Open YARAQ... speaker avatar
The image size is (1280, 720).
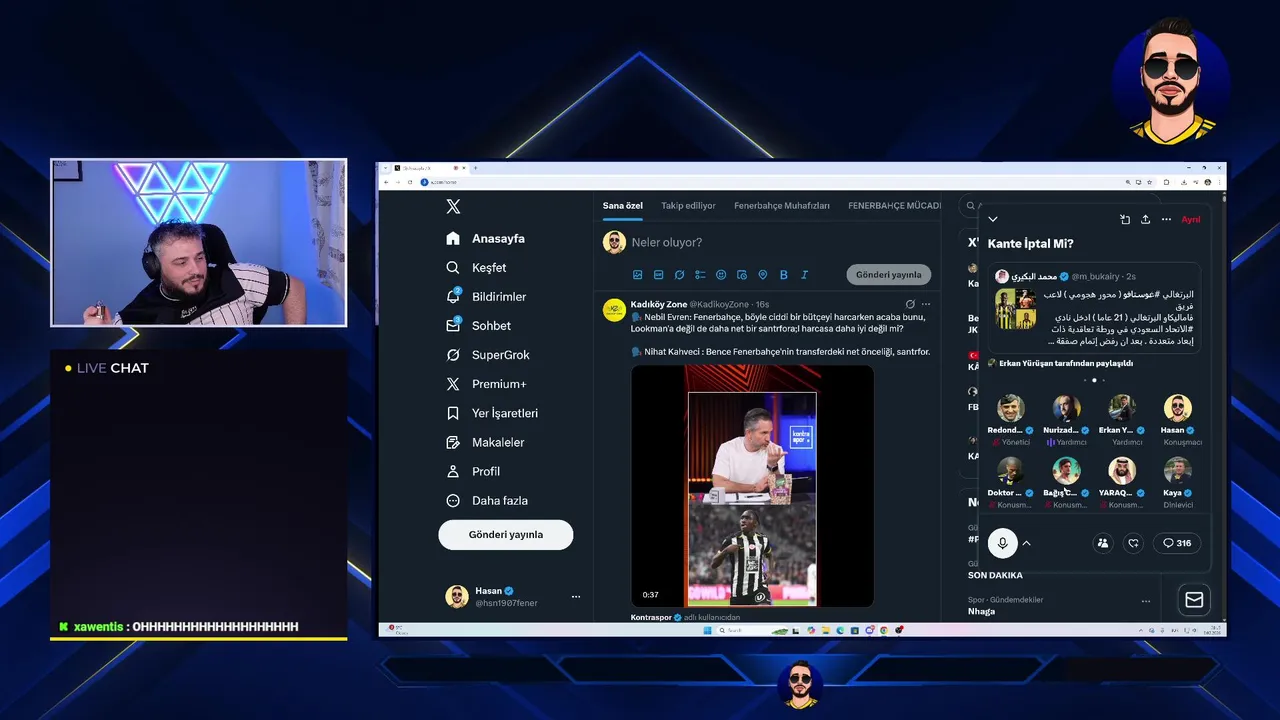pyautogui.click(x=1122, y=471)
